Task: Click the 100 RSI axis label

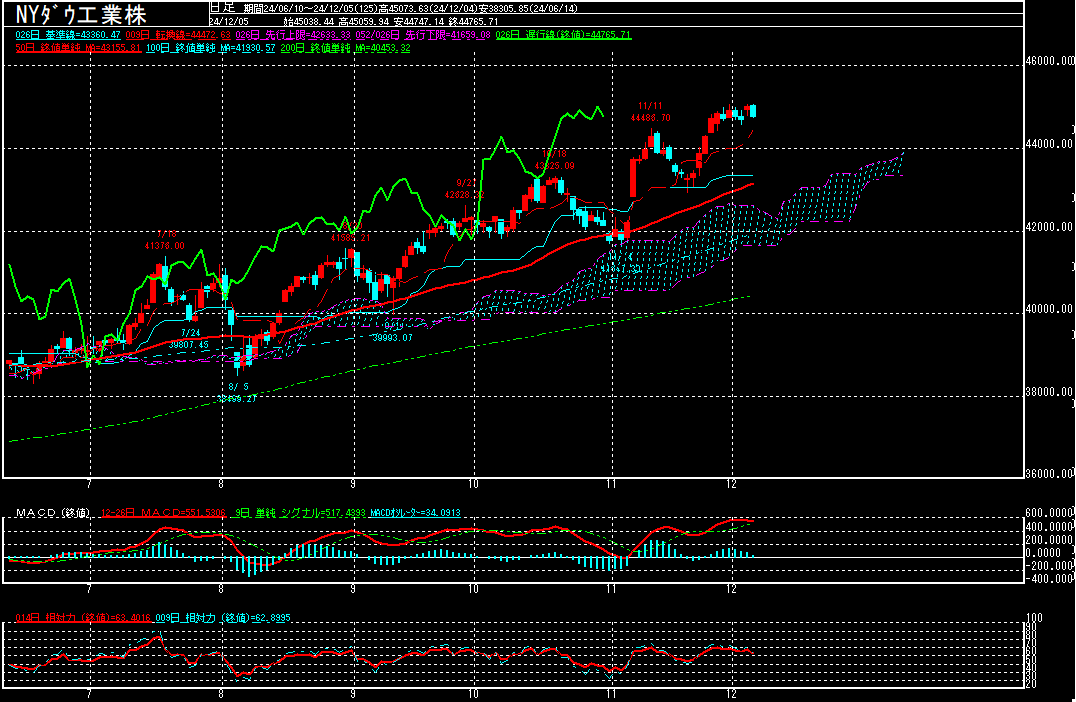Action: coord(1033,618)
